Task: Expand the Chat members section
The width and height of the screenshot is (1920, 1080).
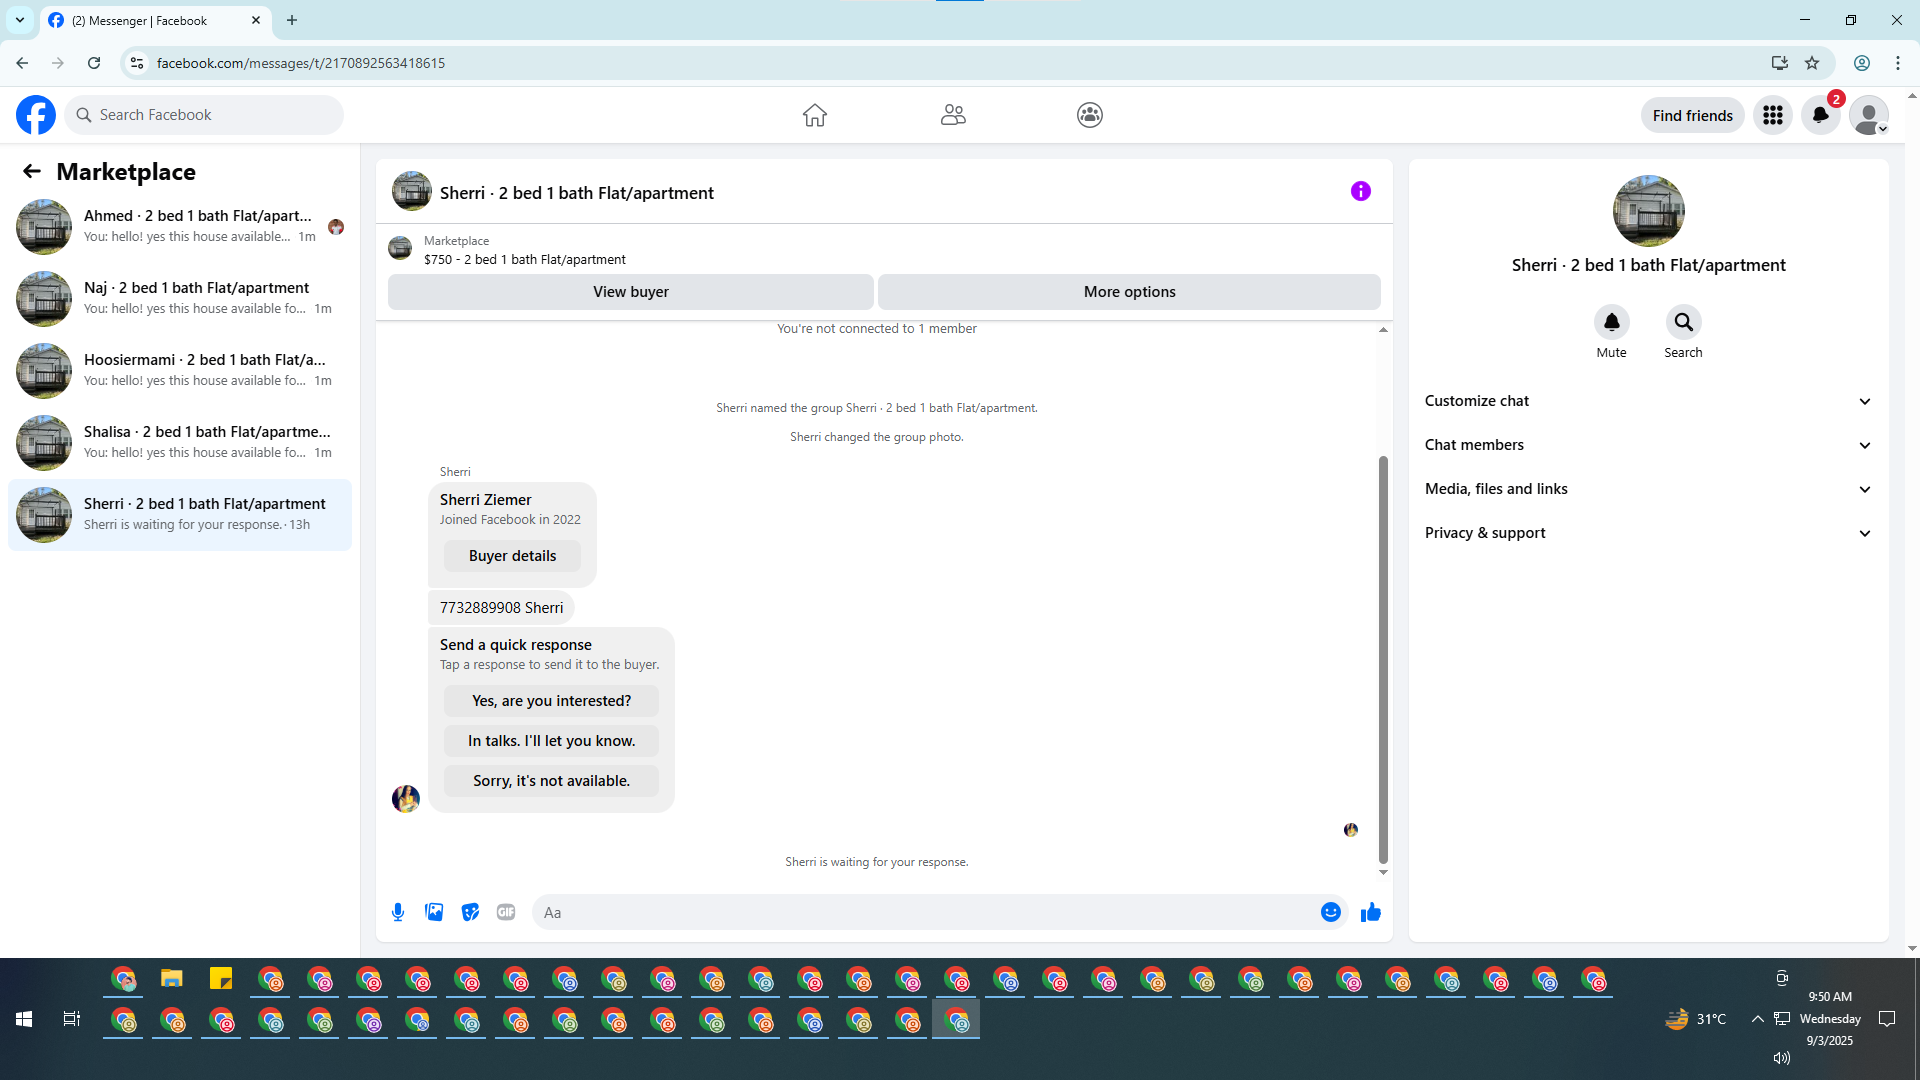Action: click(x=1648, y=445)
